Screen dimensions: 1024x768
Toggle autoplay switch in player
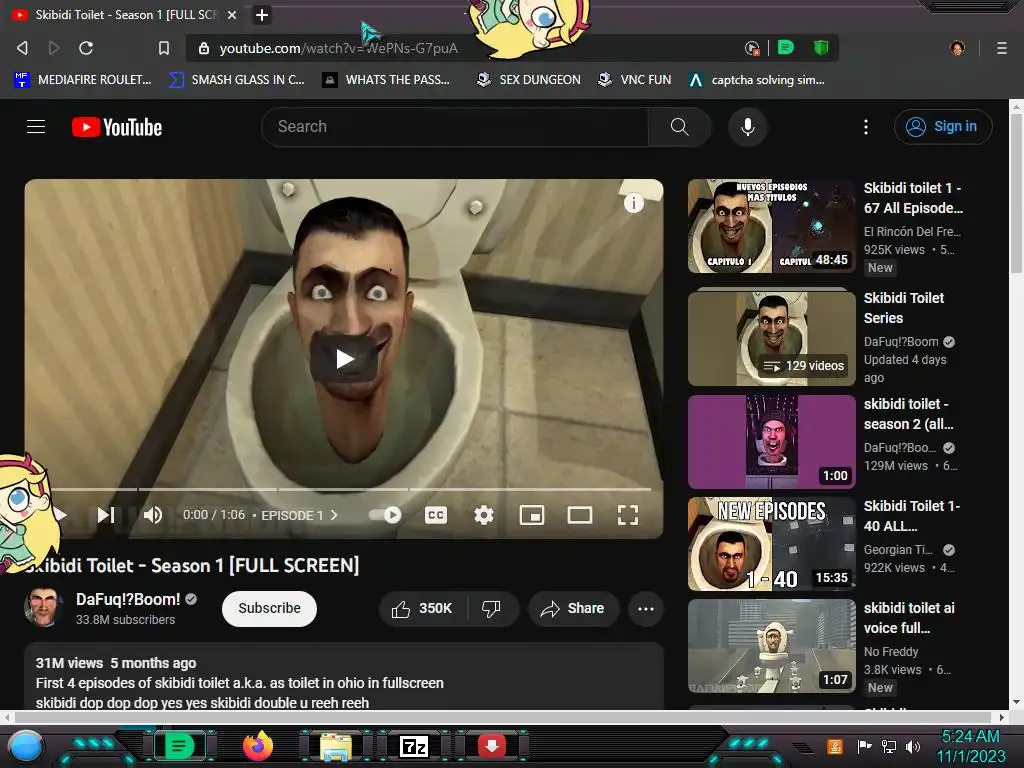point(385,515)
